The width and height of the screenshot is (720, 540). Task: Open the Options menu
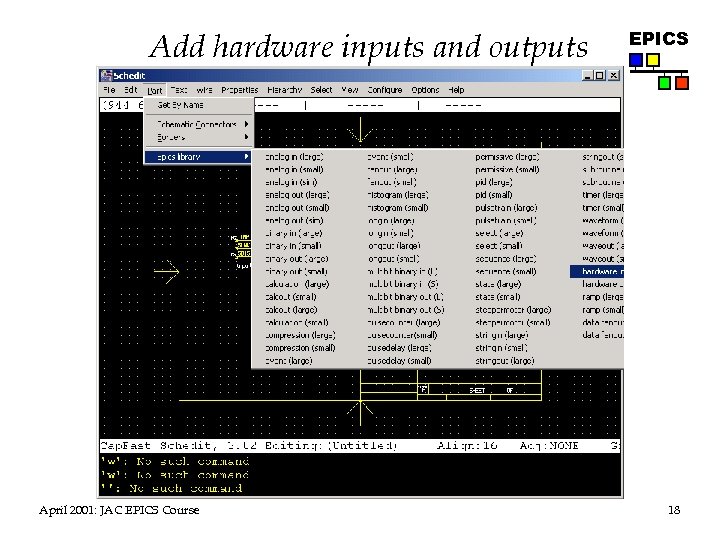coord(425,90)
